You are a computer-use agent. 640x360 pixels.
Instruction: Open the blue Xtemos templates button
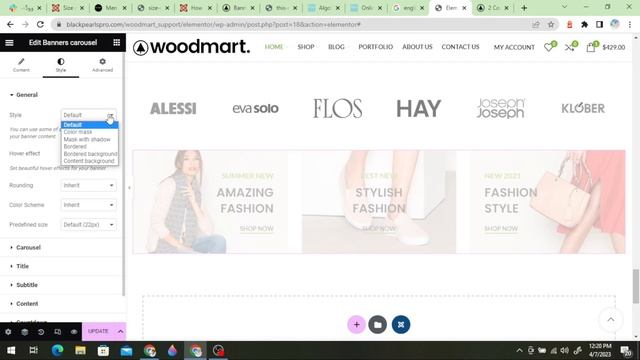401,325
